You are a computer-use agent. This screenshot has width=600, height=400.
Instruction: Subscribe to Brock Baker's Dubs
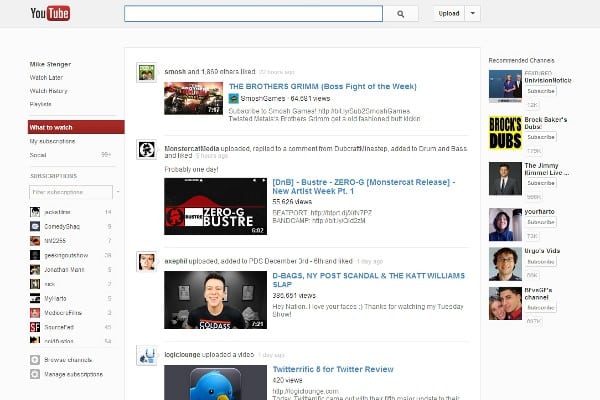541,137
